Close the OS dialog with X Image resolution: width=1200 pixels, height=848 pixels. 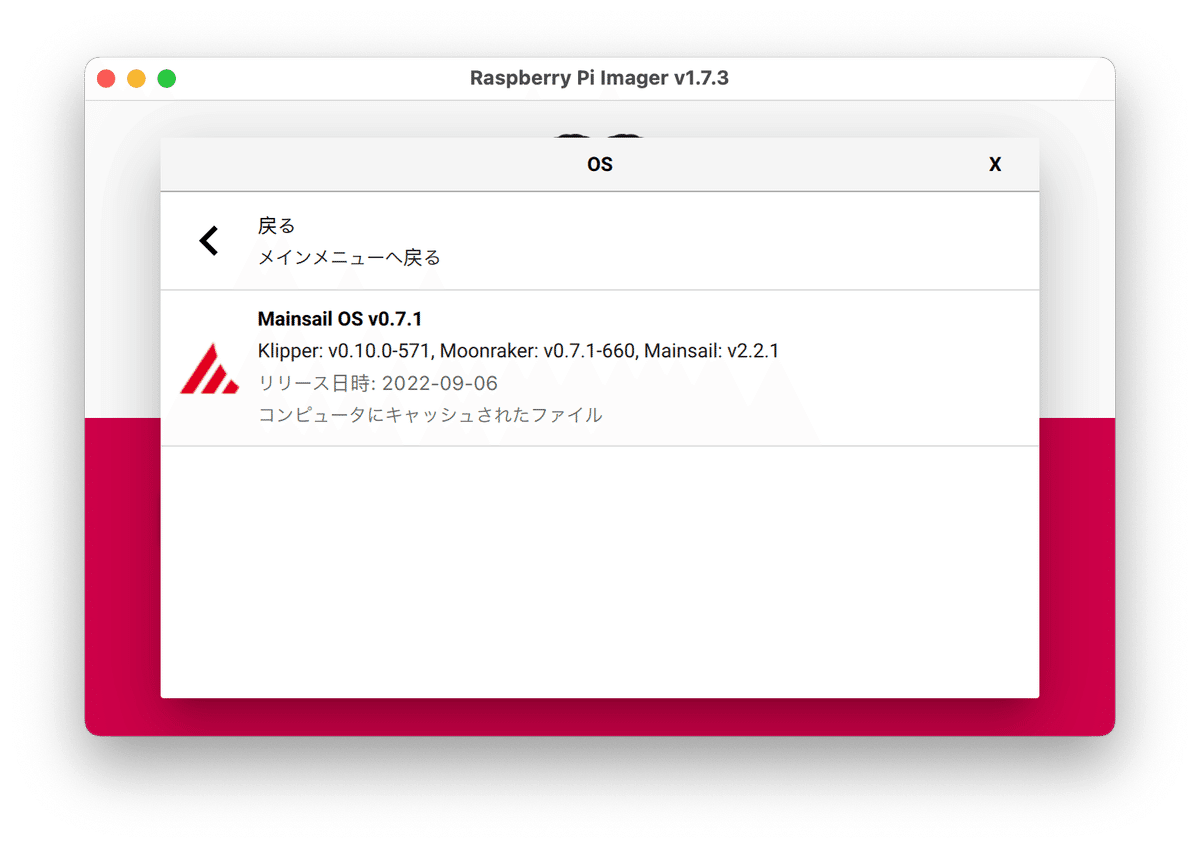point(995,165)
